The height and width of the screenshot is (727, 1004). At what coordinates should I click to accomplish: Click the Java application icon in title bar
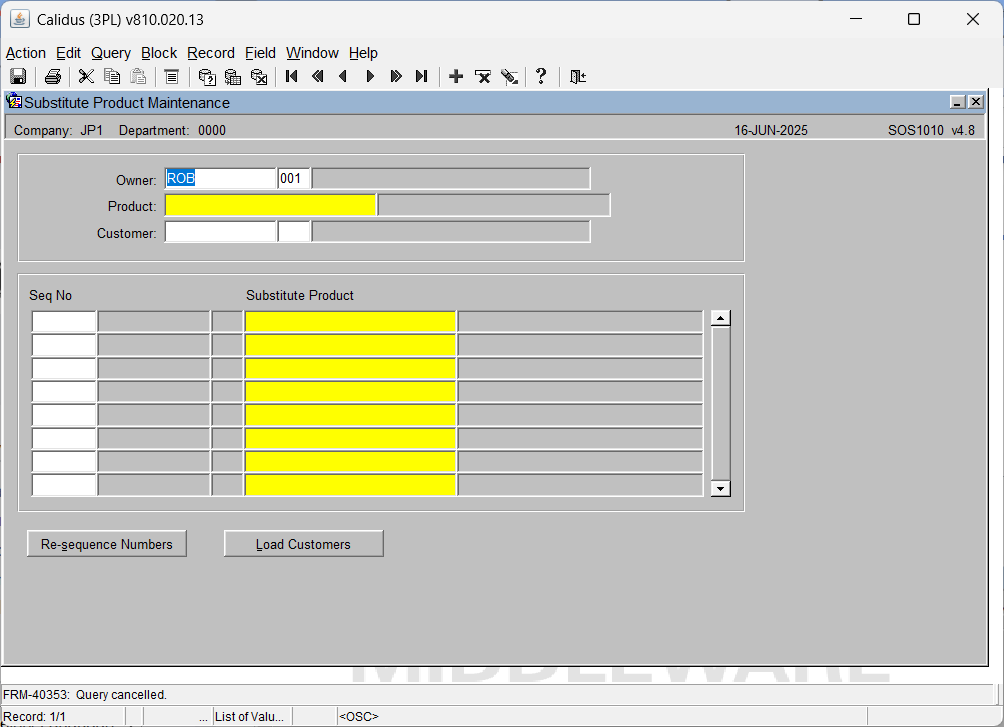click(20, 19)
